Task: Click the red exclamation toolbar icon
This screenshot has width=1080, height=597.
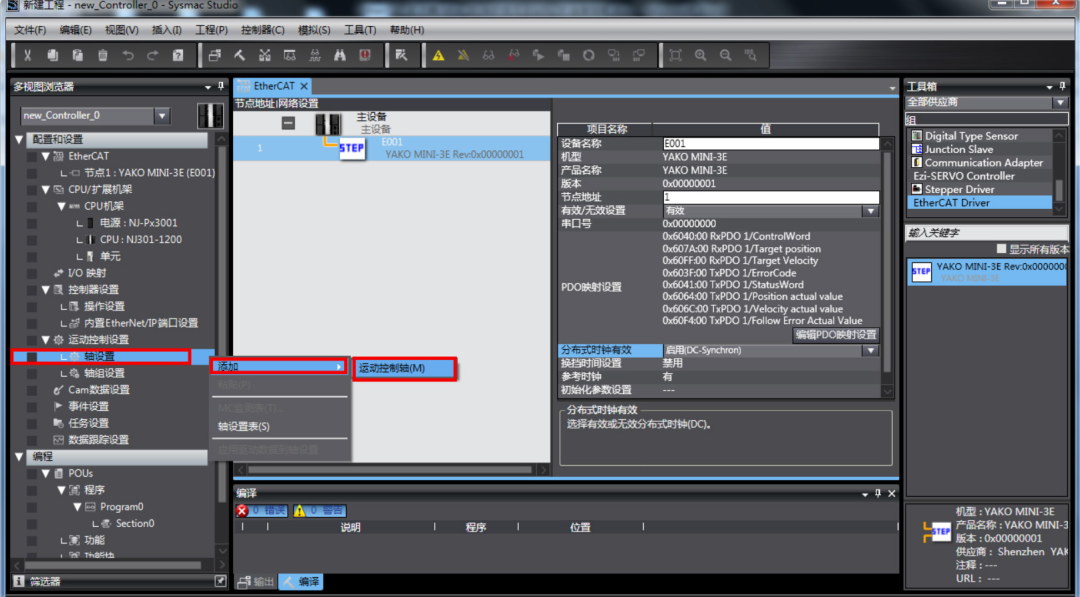Action: click(365, 55)
